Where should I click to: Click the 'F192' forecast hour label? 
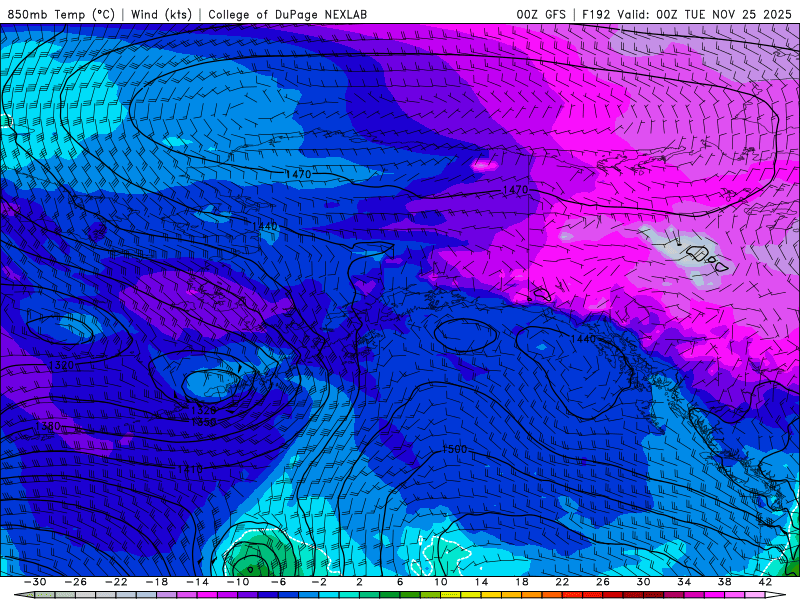pyautogui.click(x=596, y=14)
